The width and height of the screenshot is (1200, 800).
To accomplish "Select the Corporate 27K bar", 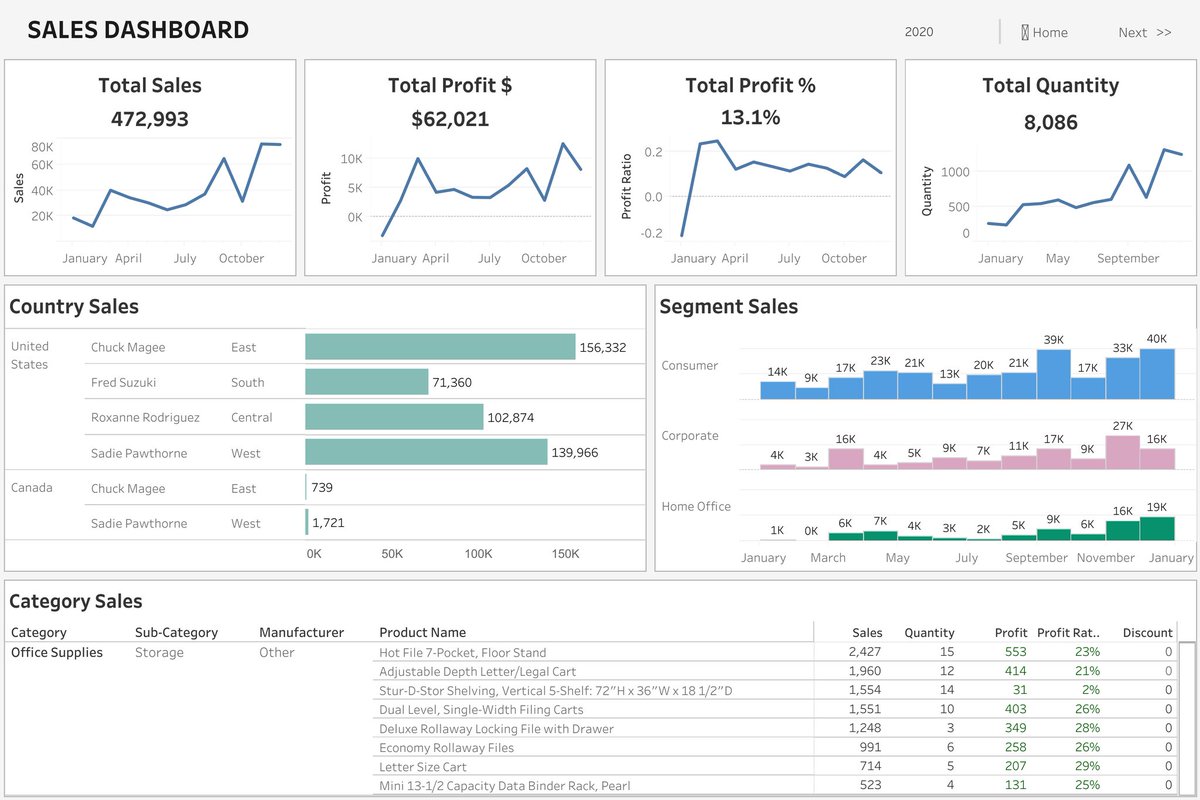I will click(1123, 452).
